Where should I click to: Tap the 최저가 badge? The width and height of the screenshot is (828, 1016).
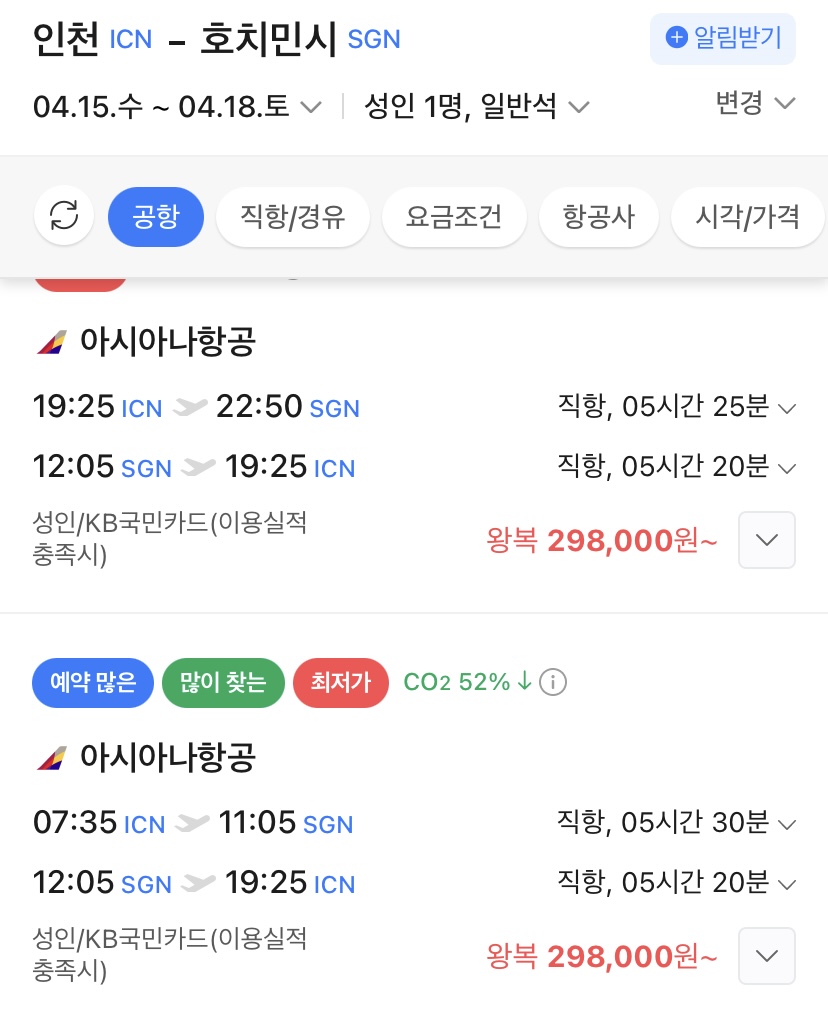340,683
